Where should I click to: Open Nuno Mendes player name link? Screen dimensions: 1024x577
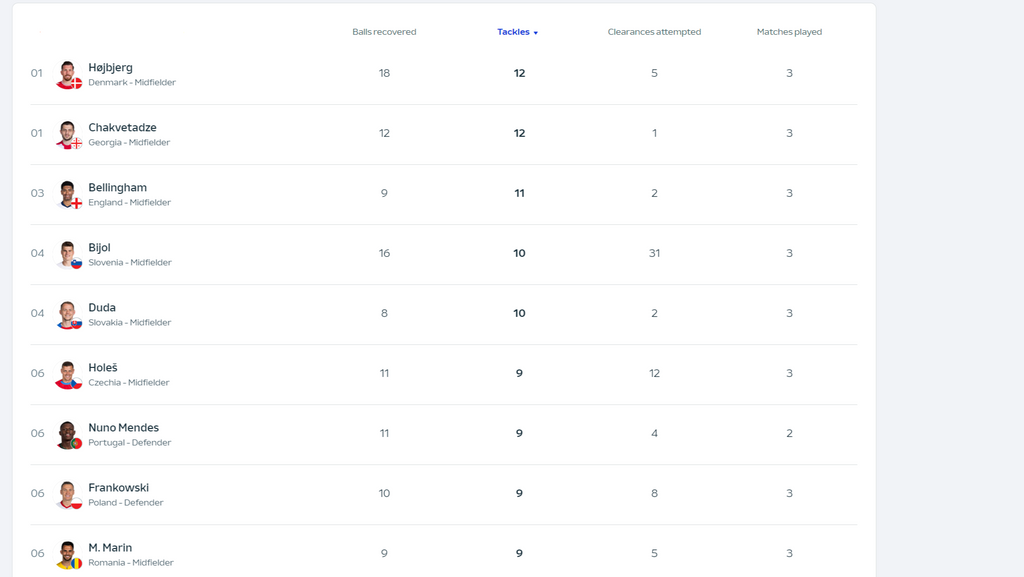click(x=123, y=427)
